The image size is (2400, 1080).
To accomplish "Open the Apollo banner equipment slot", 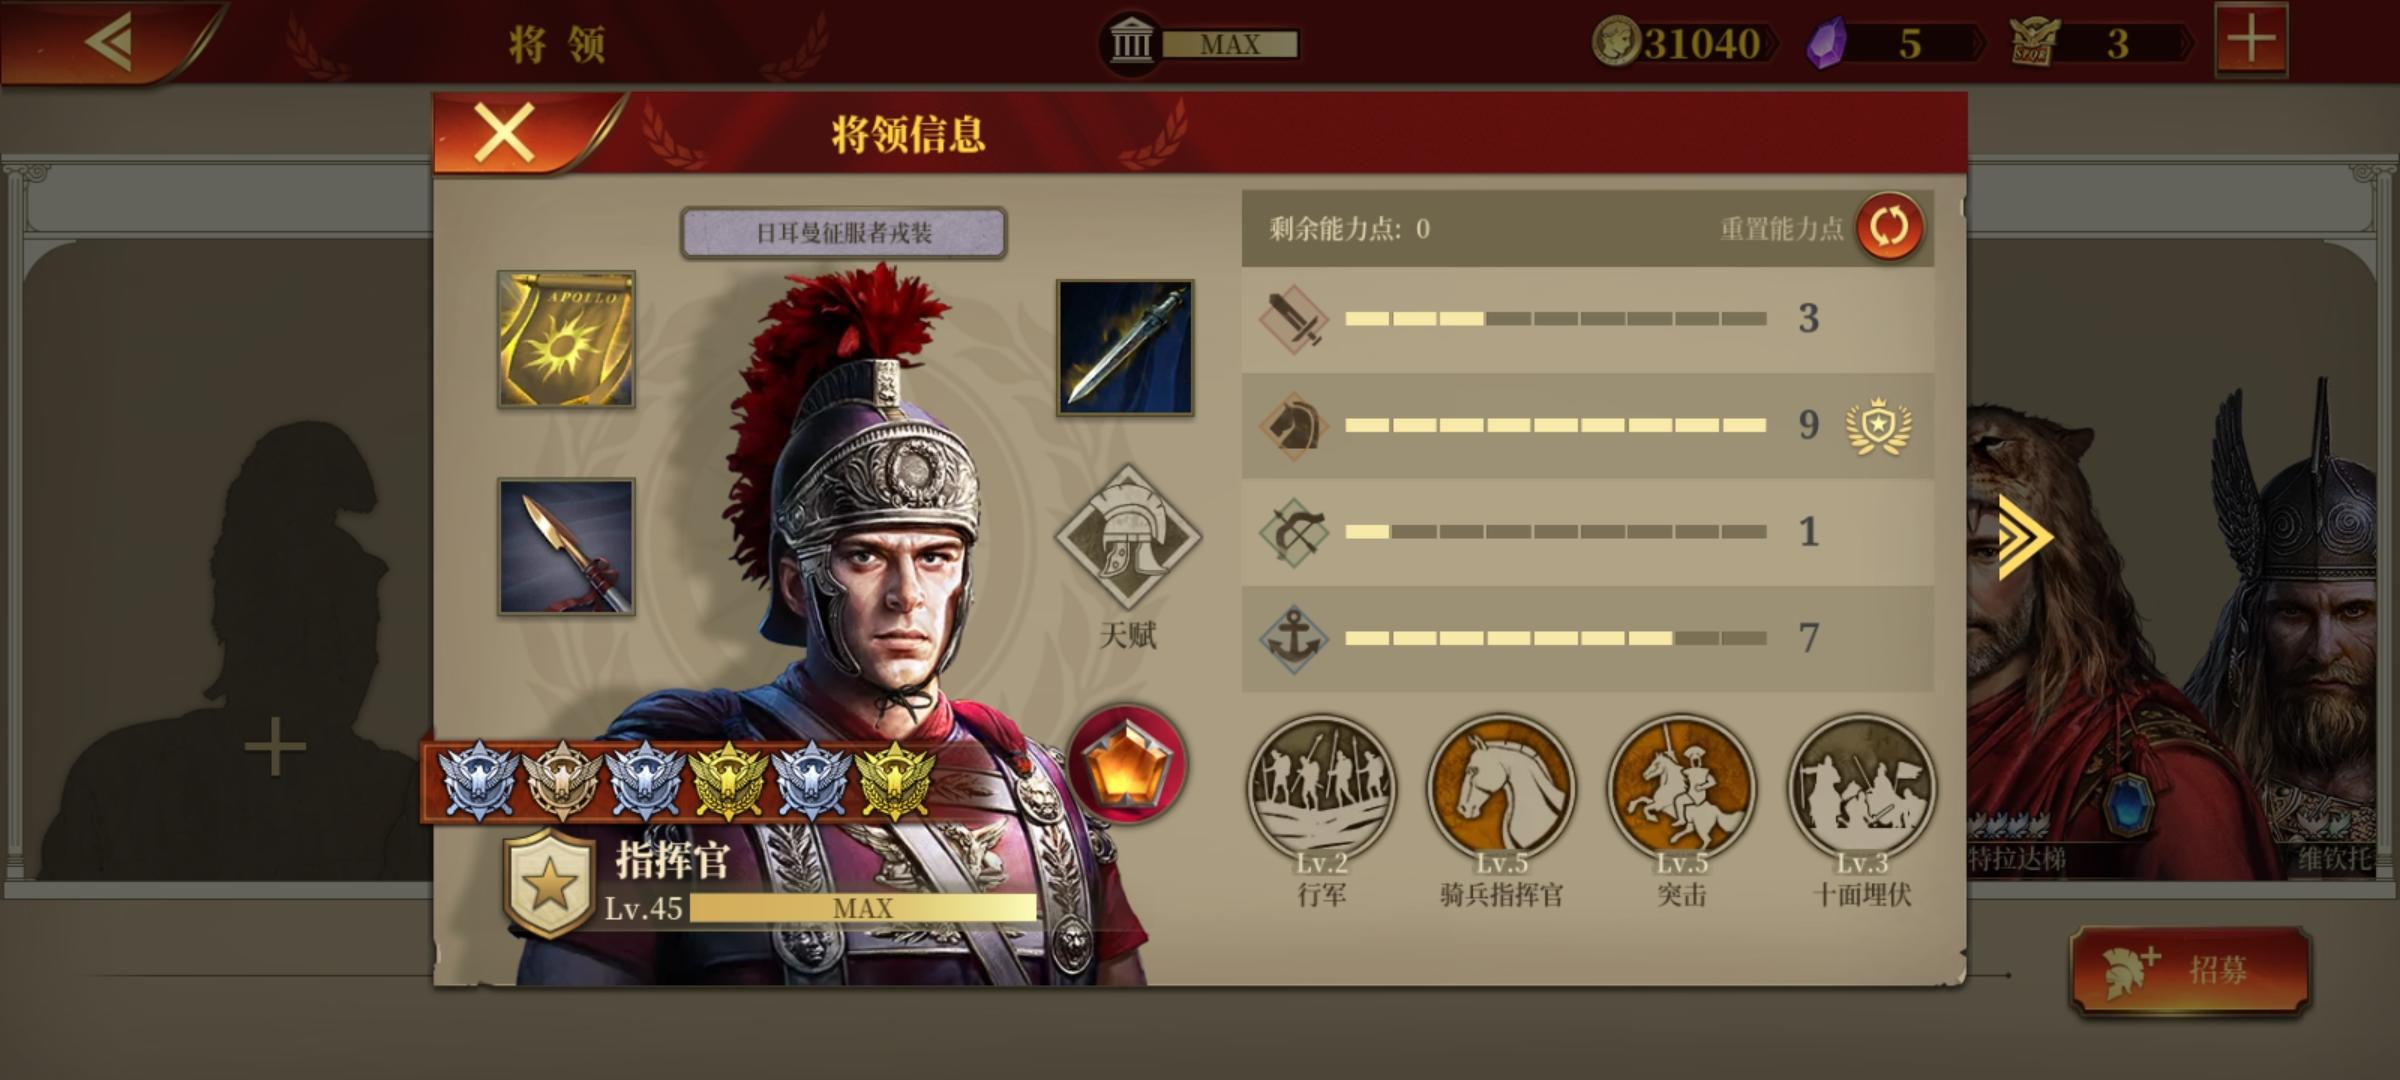I will pos(566,339).
